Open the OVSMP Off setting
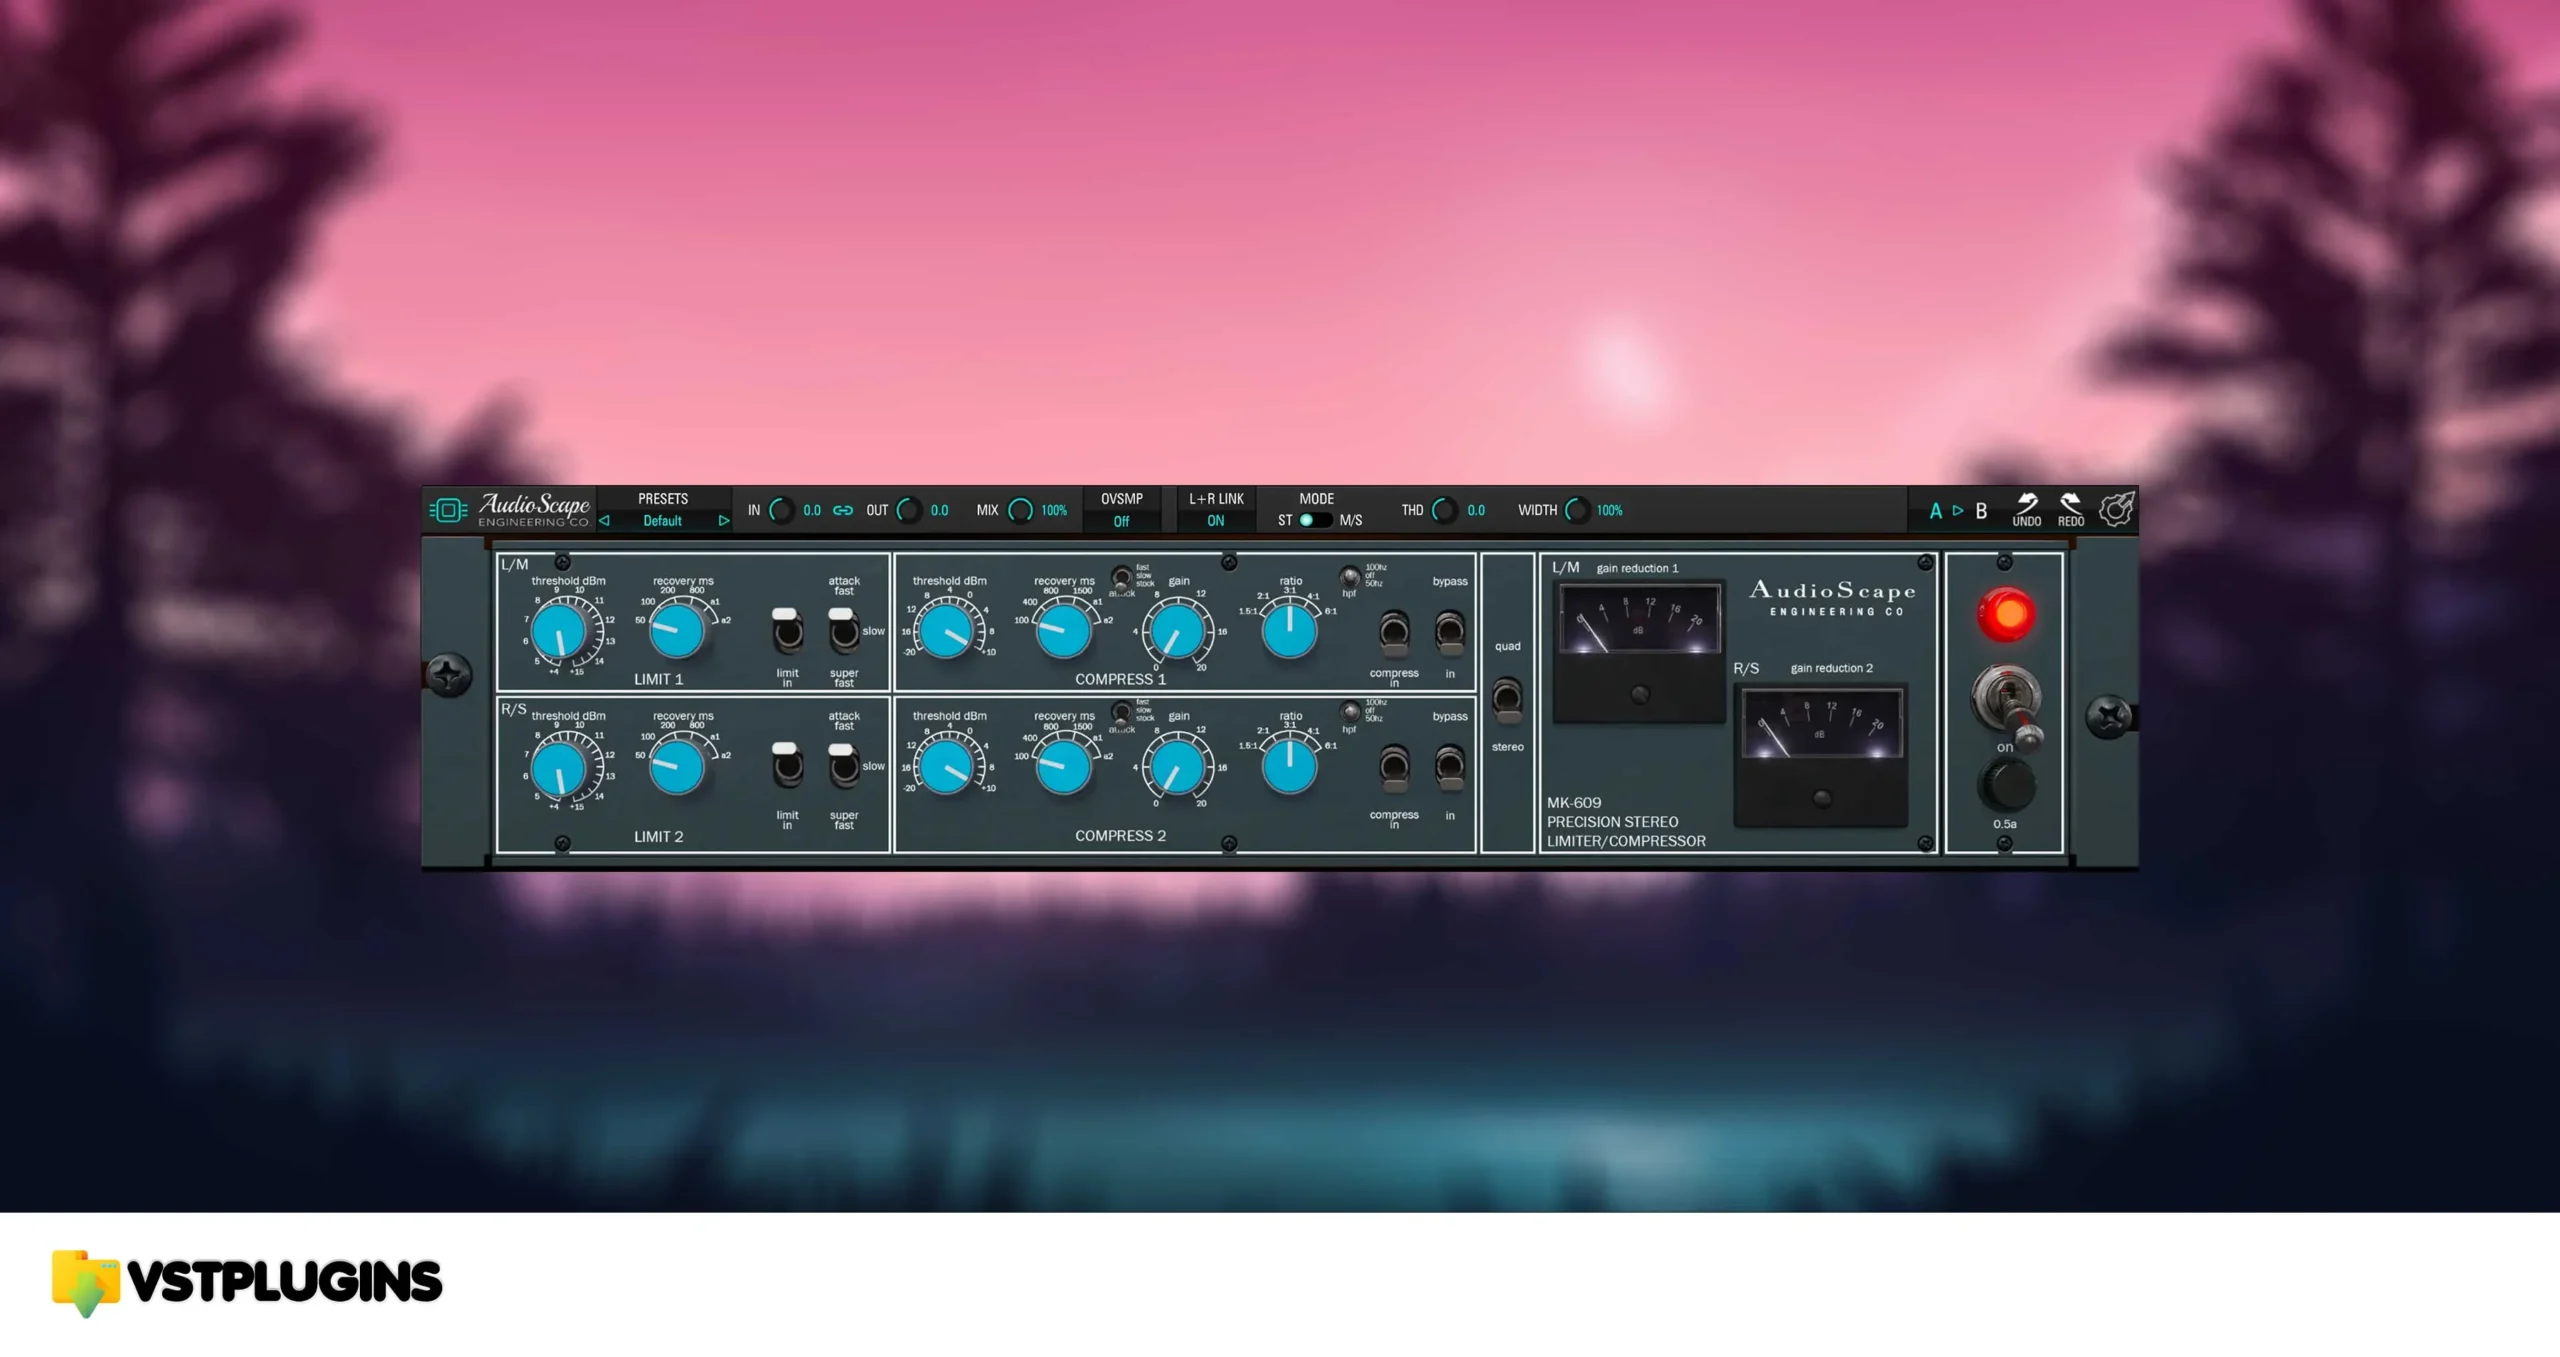2560x1357 pixels. (1121, 521)
